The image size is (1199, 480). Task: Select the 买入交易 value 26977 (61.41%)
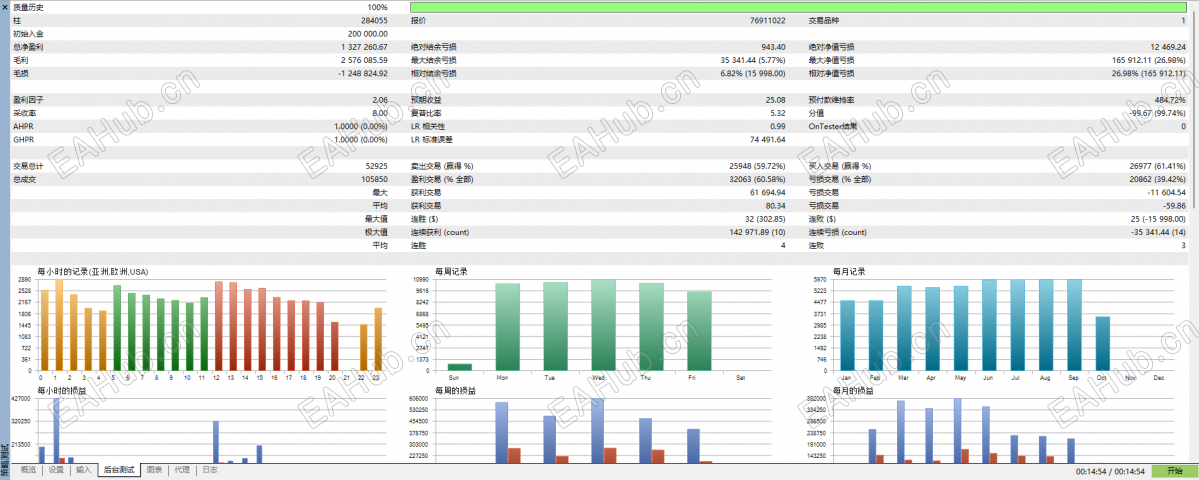point(1157,166)
